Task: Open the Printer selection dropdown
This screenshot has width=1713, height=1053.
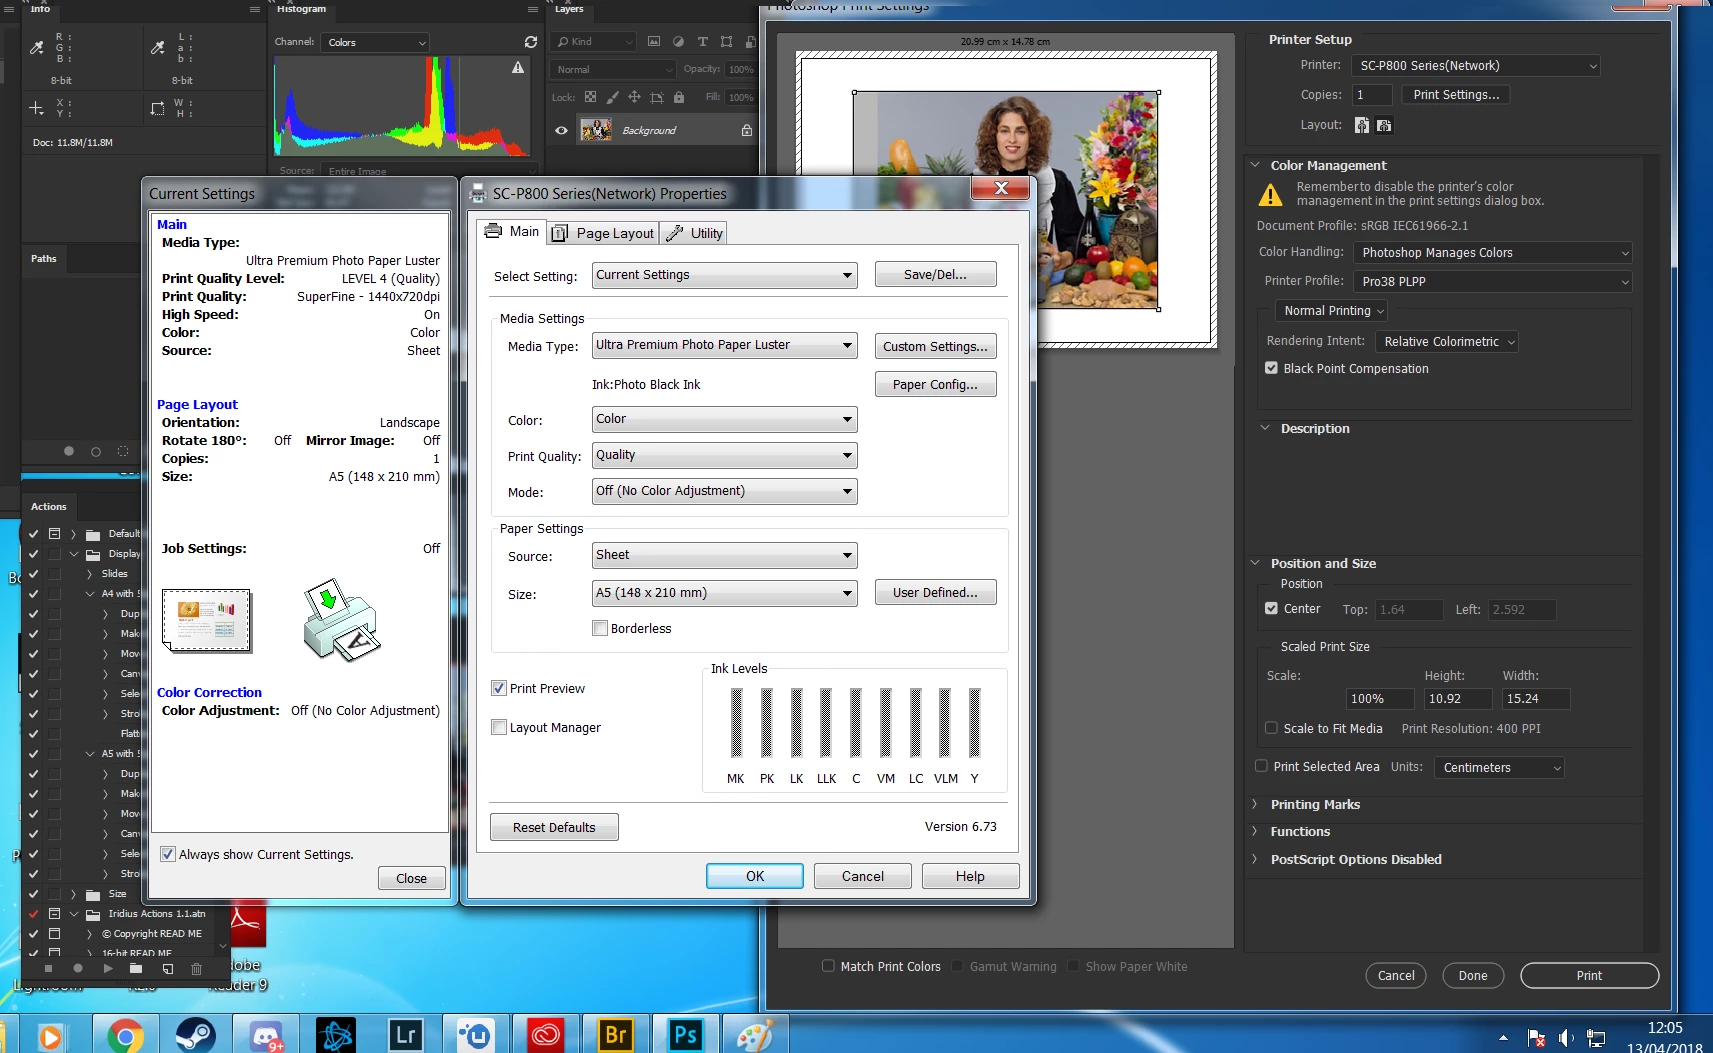Action: tap(1476, 66)
